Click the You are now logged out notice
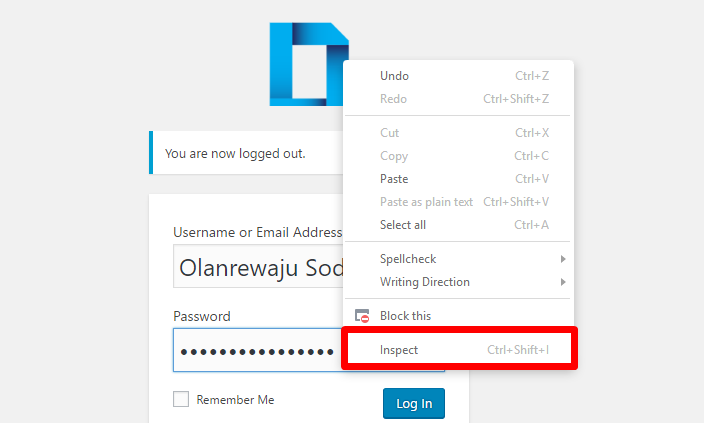The image size is (704, 423). 246,153
